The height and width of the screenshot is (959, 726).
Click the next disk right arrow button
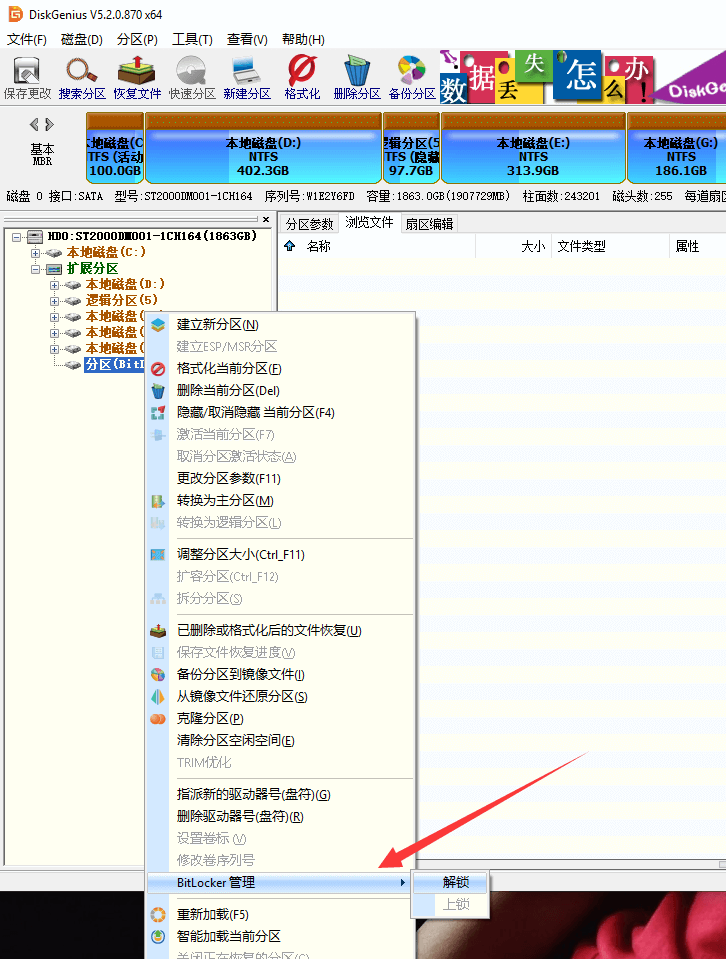click(x=49, y=125)
